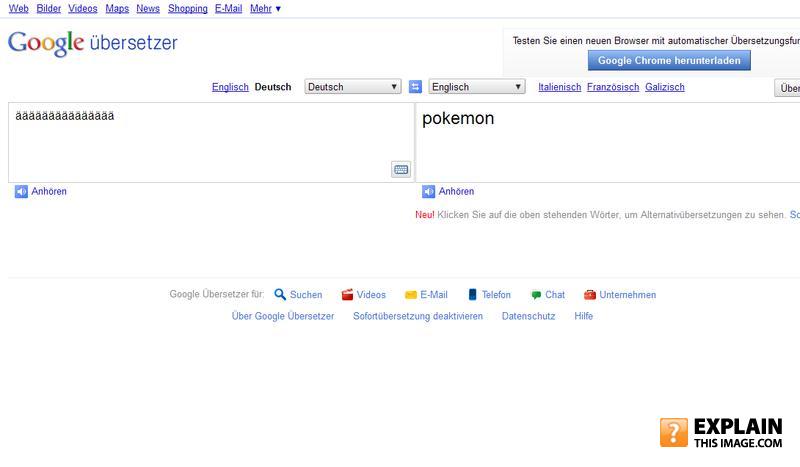Click Anhören text under source box

(x=49, y=191)
